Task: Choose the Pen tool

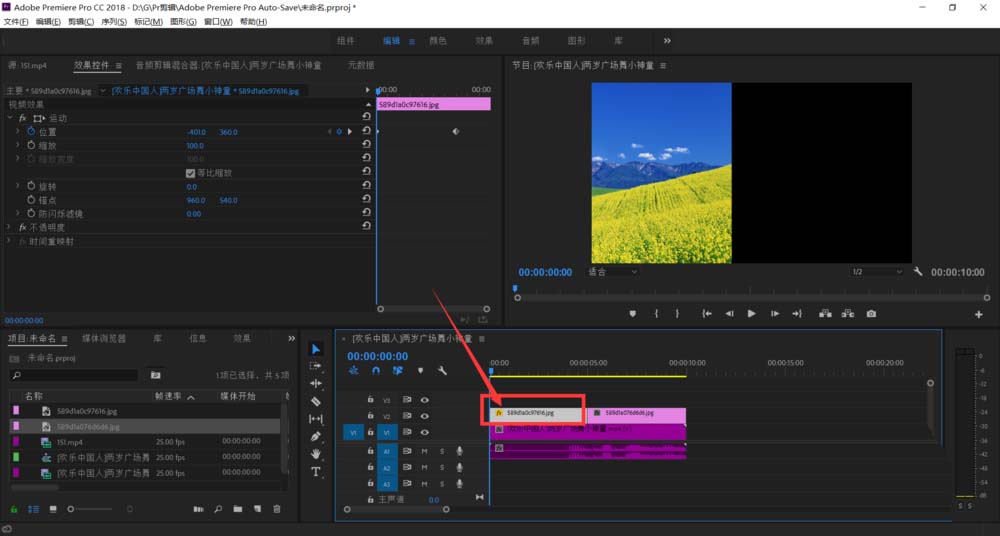Action: click(316, 436)
